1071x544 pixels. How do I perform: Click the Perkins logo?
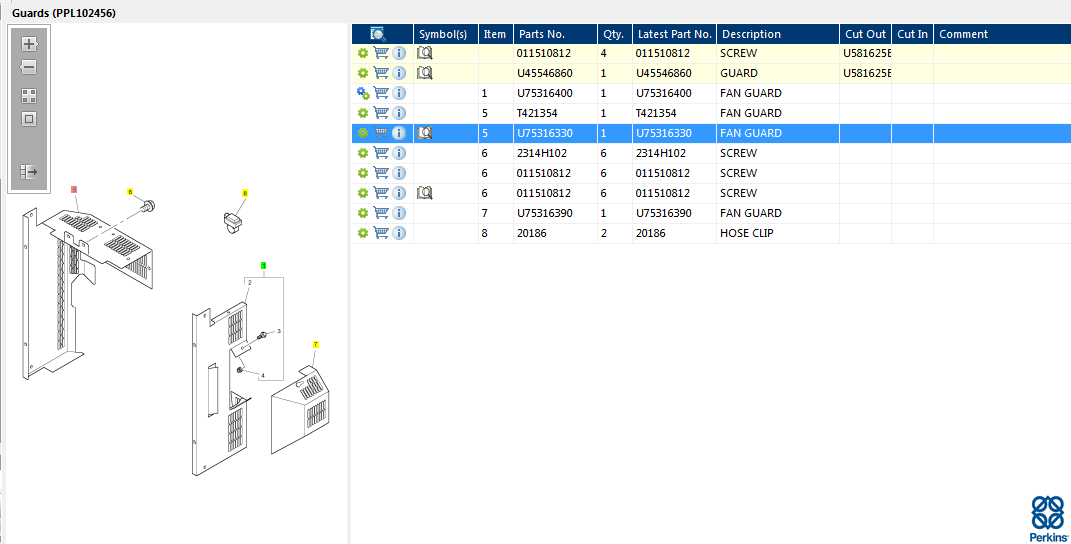(x=1048, y=519)
